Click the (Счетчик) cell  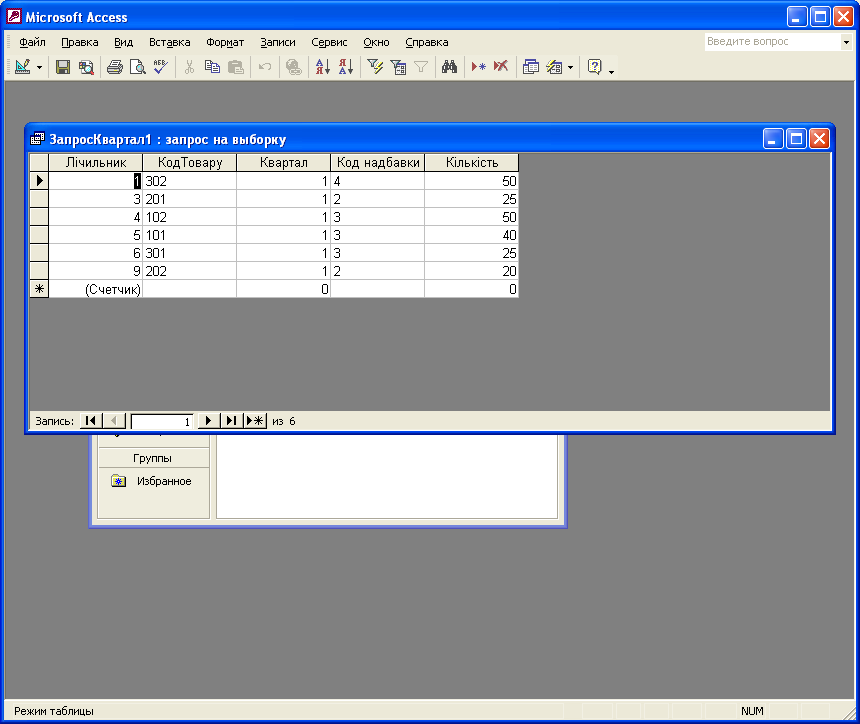click(x=95, y=289)
